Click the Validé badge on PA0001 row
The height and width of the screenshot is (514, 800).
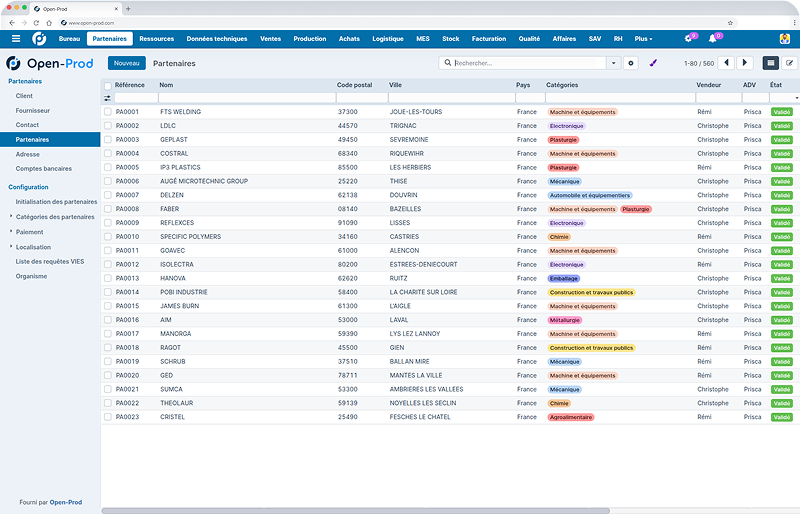pyautogui.click(x=782, y=112)
